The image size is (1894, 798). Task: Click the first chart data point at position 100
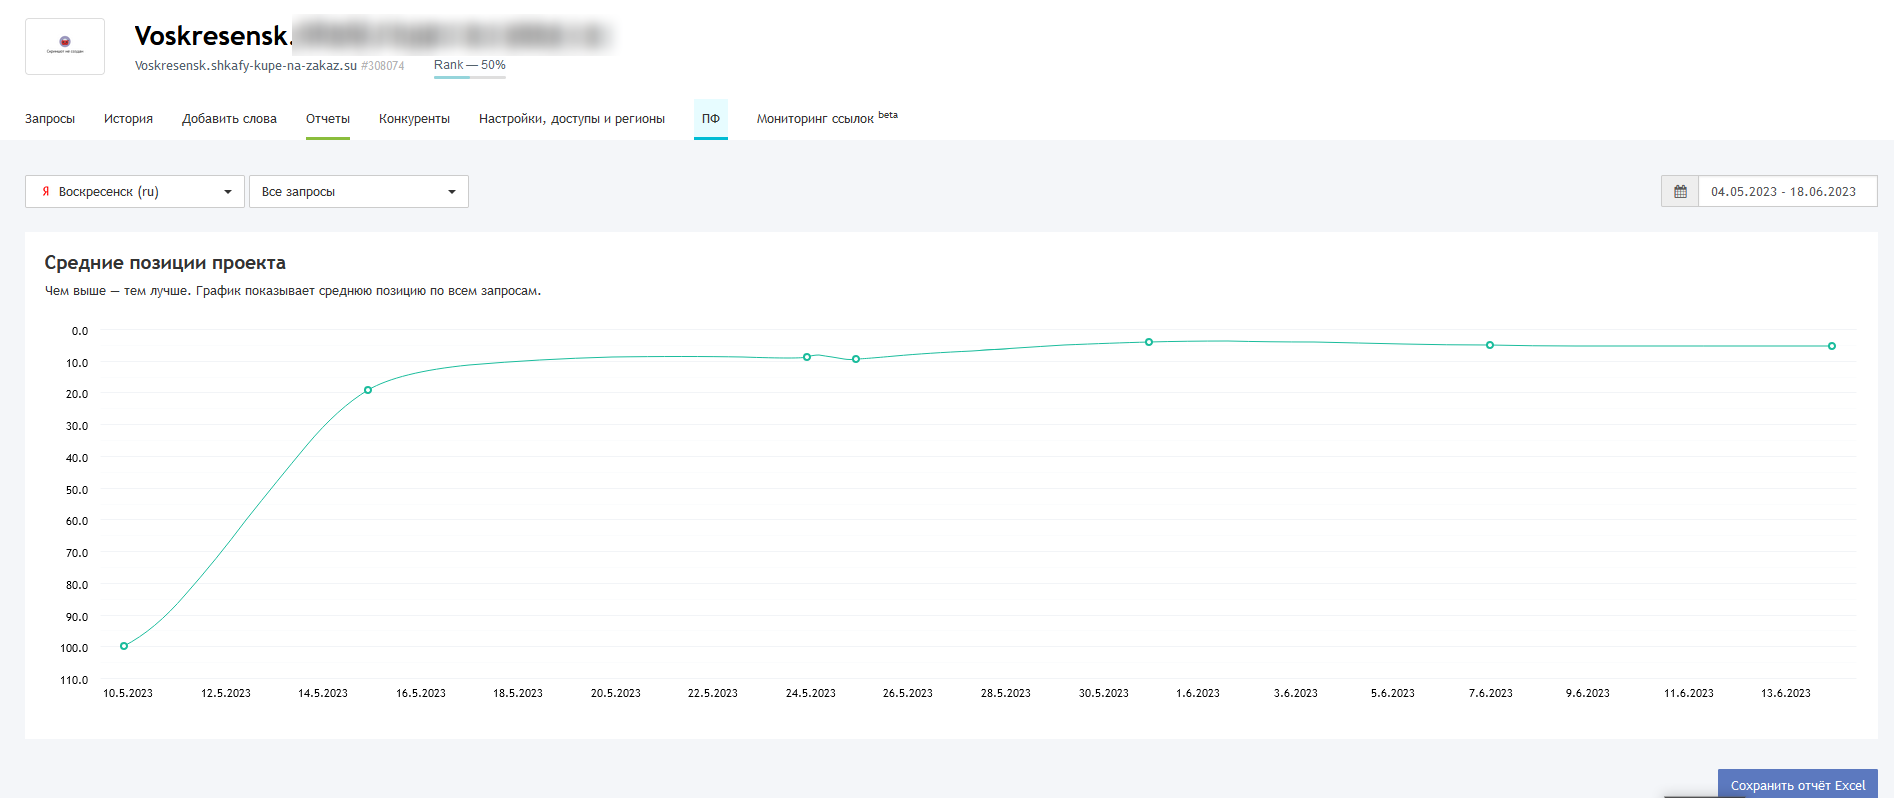tap(124, 646)
